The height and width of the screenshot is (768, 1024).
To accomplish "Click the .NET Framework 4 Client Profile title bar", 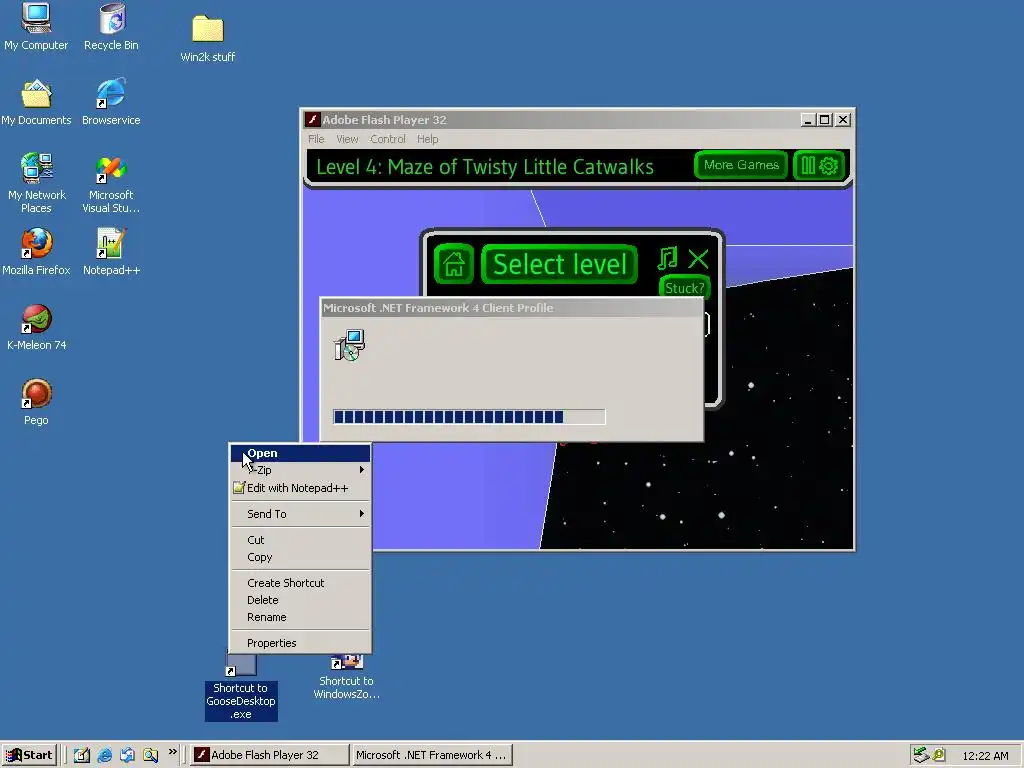I will [511, 308].
